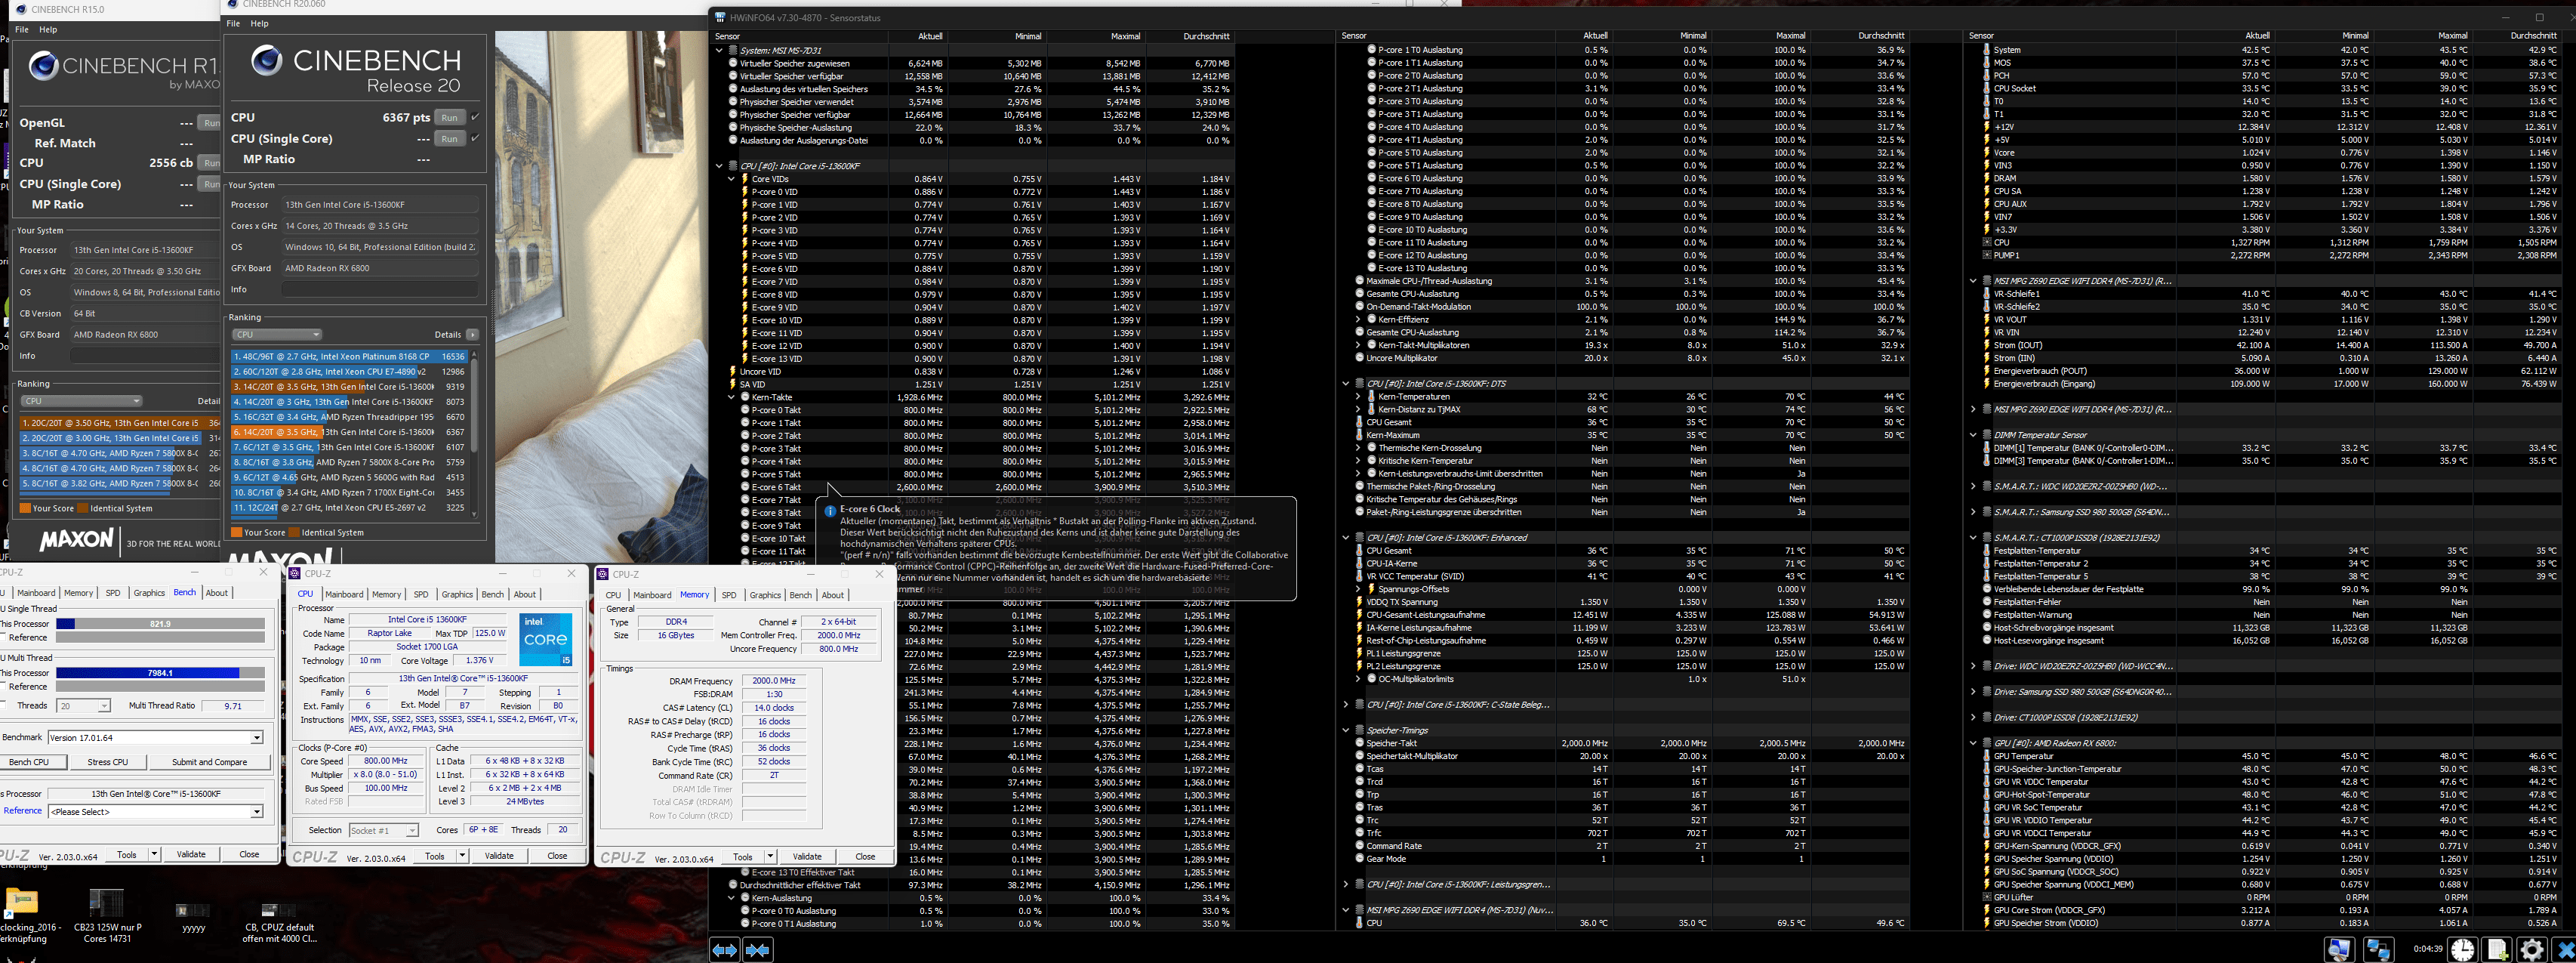Open HWiNFO remote monitor computer icon
Screen dimensions: 2576x963
coord(2340,949)
